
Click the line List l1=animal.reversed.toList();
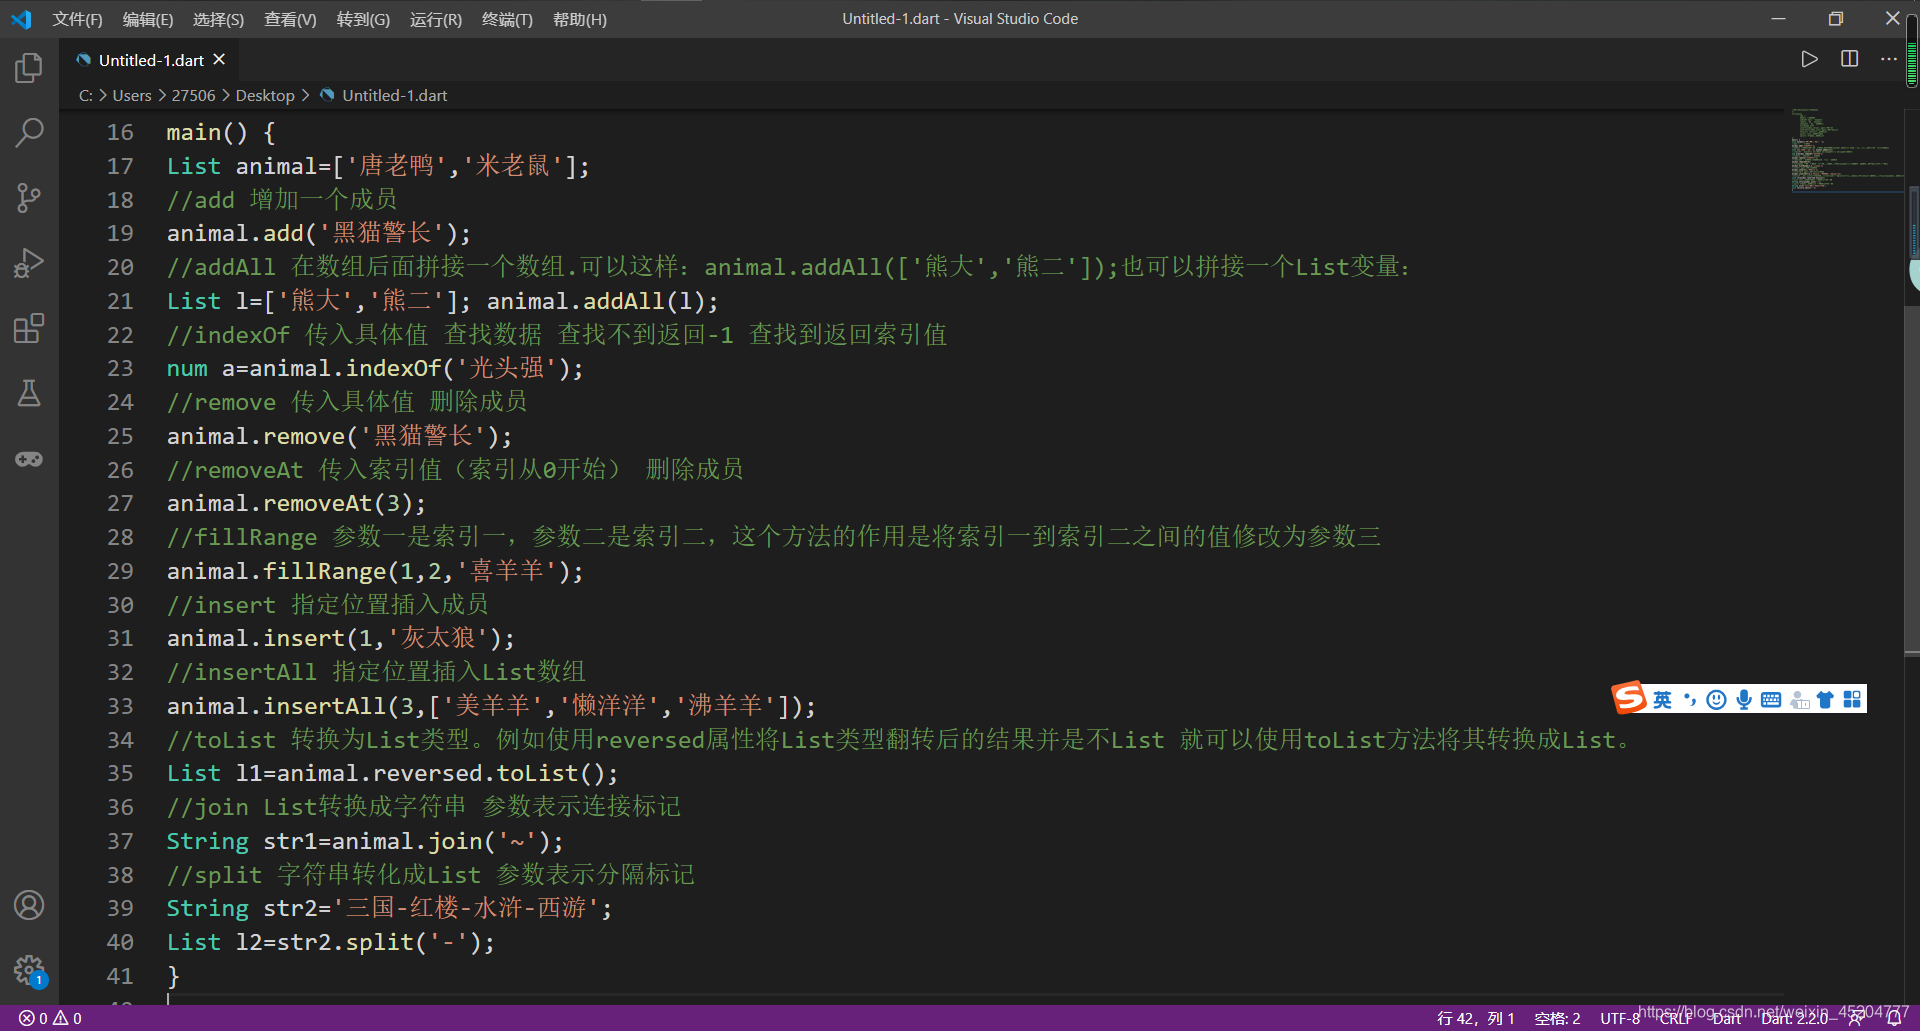pos(392,773)
